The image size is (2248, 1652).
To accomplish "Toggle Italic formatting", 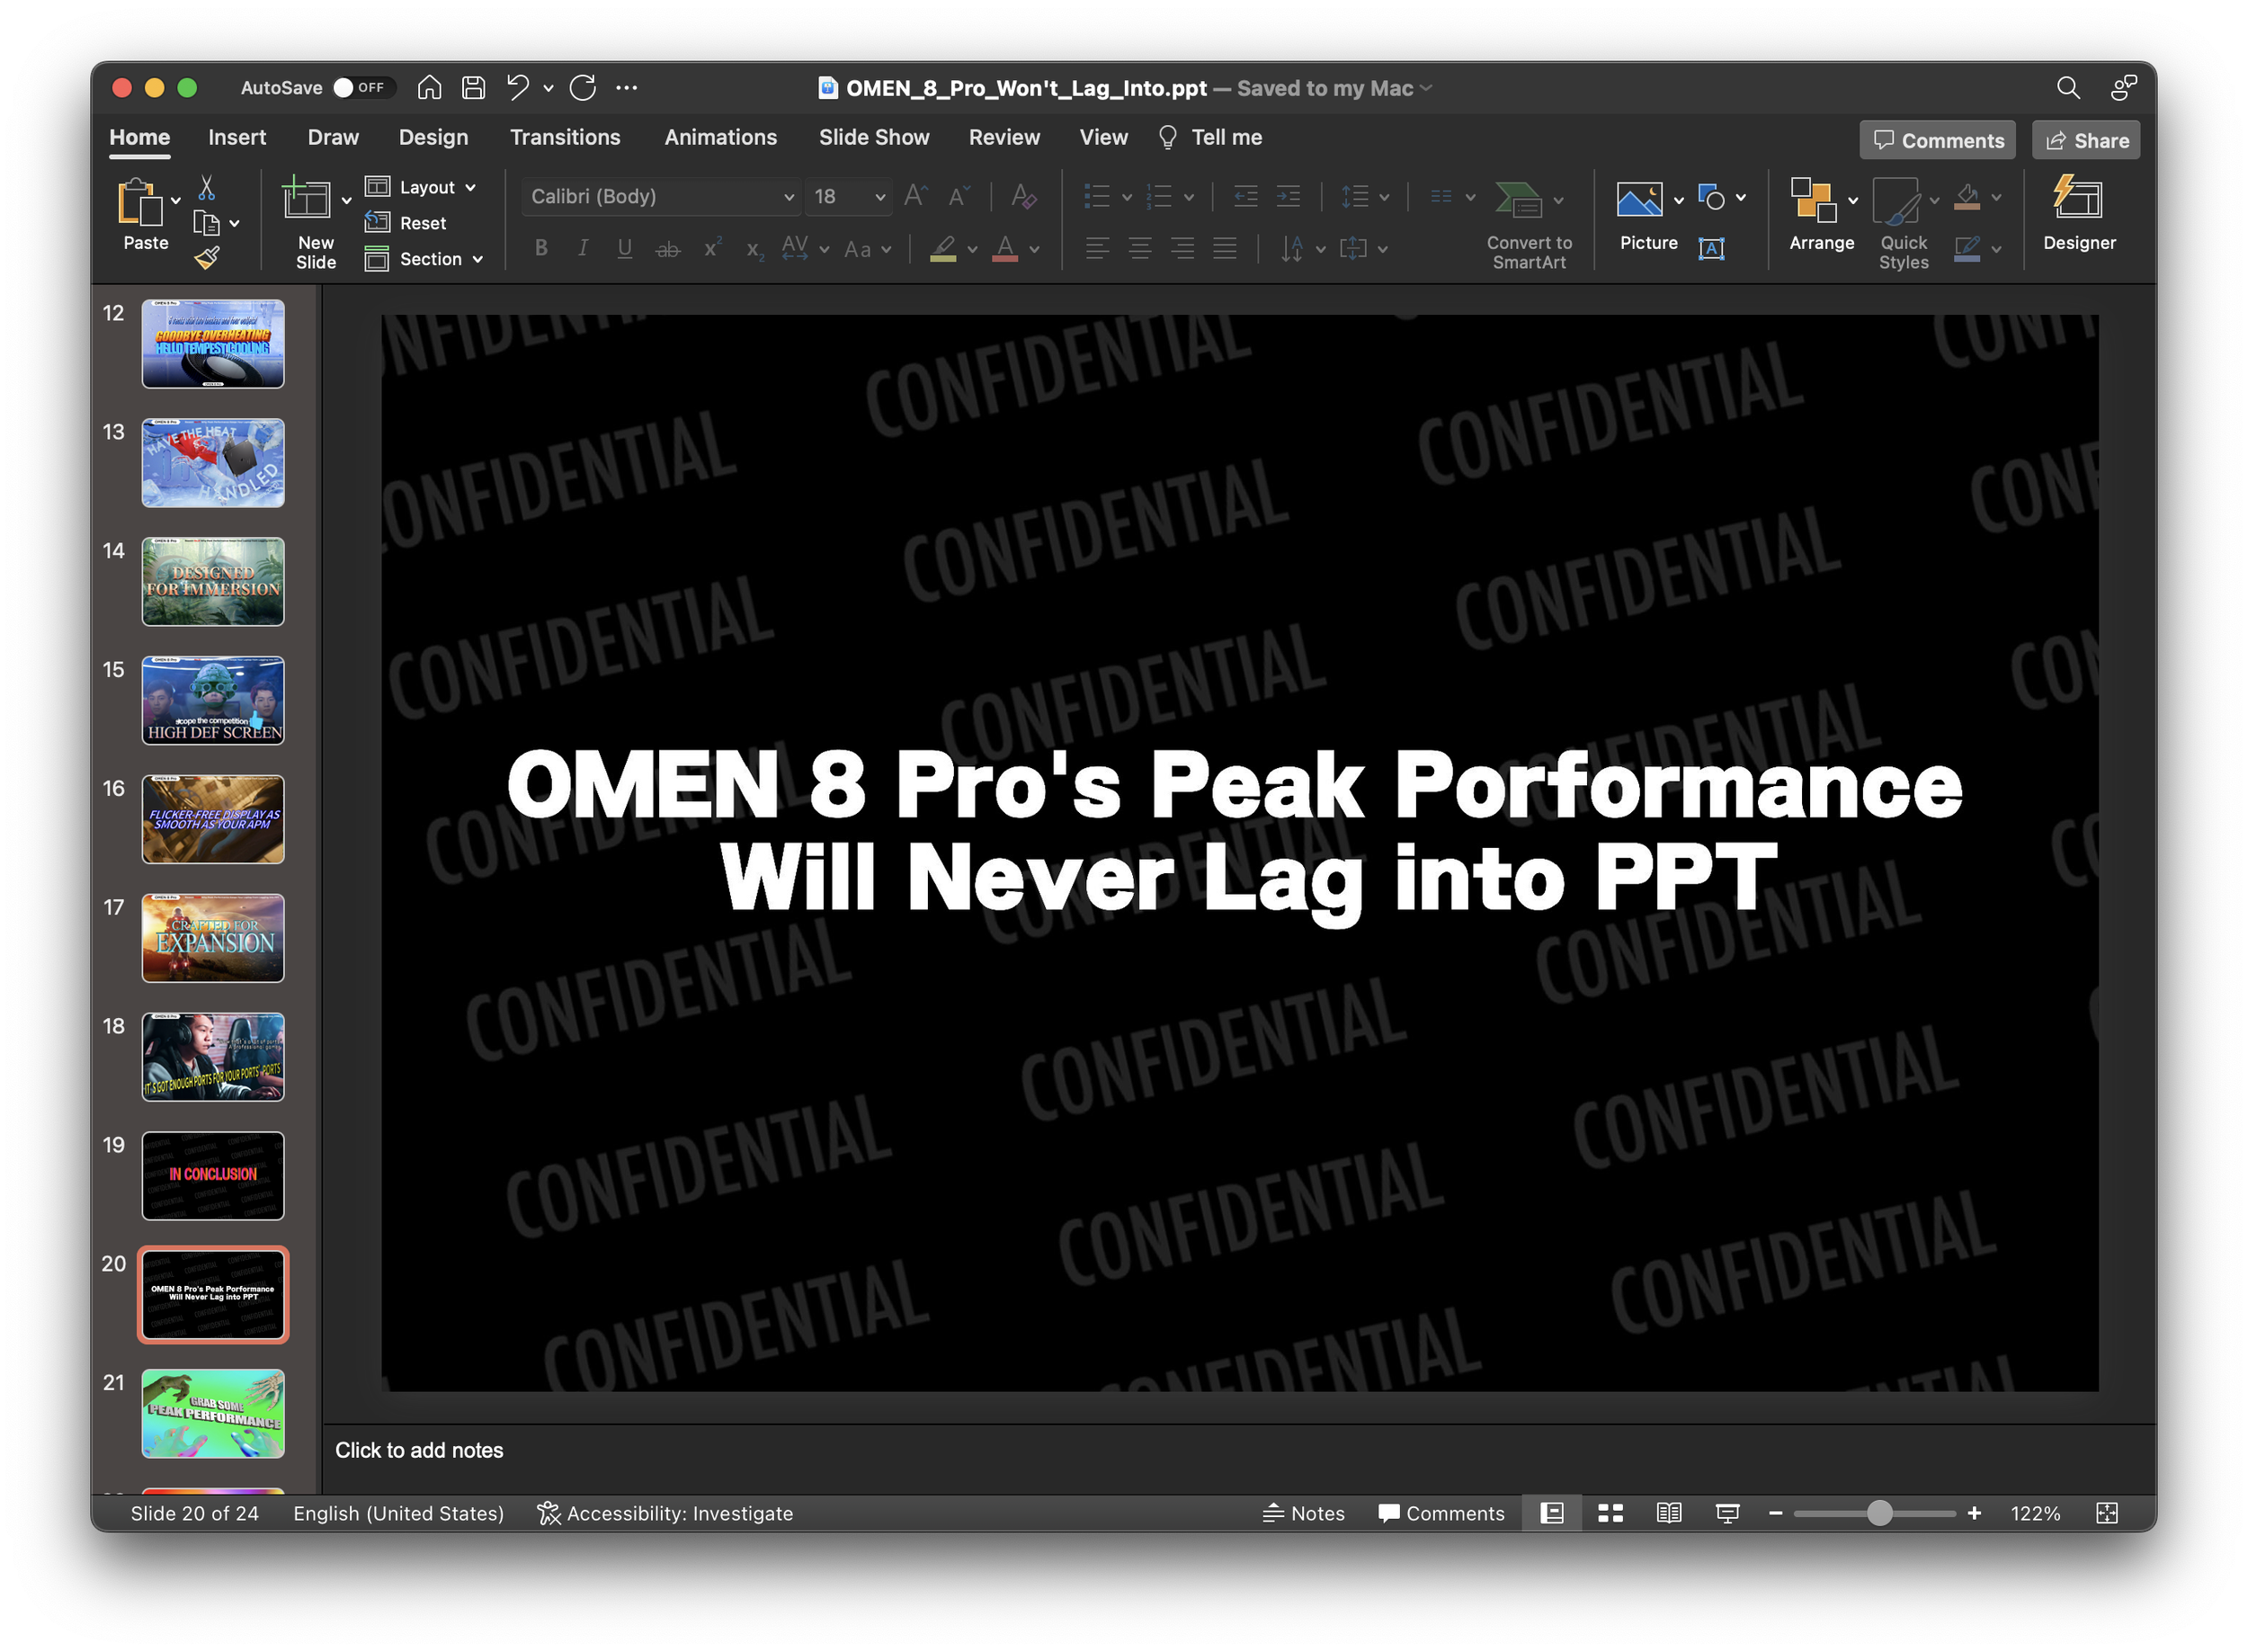I will click(x=582, y=249).
